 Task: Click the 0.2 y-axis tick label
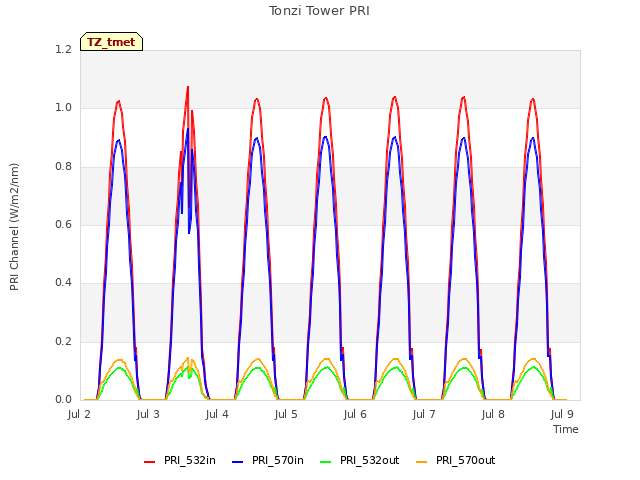(x=64, y=341)
